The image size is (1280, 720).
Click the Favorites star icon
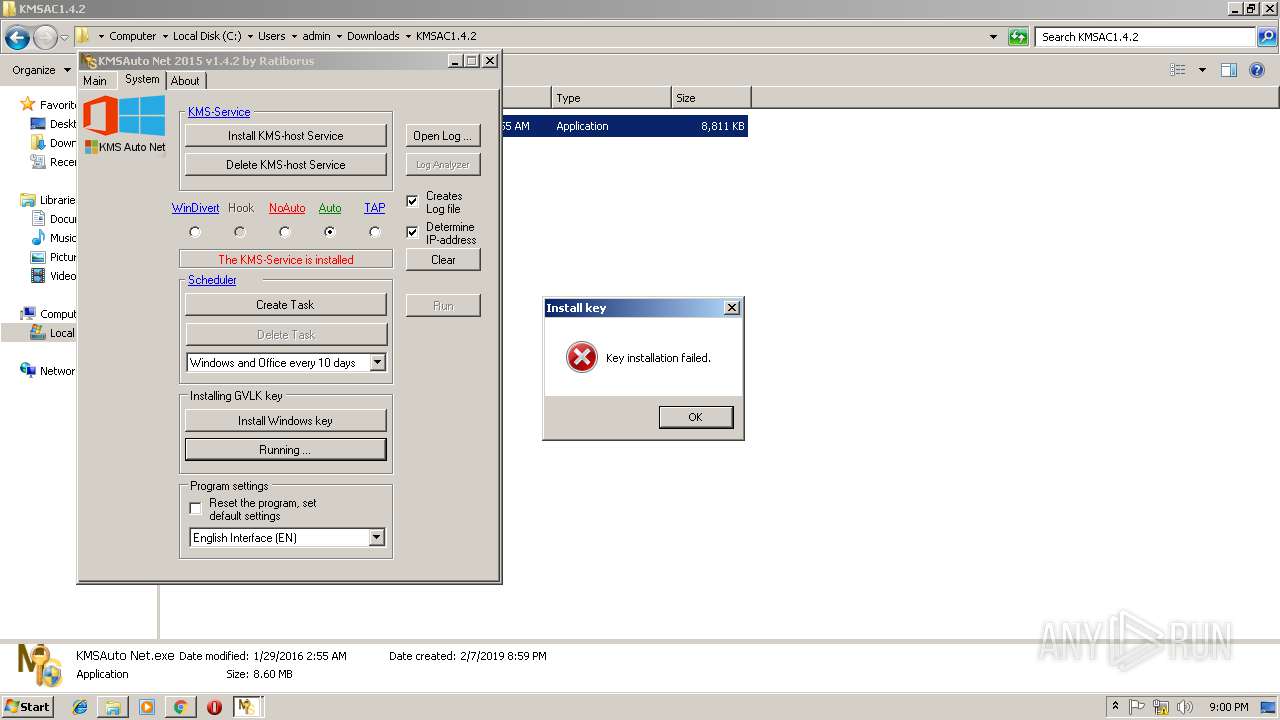click(28, 104)
